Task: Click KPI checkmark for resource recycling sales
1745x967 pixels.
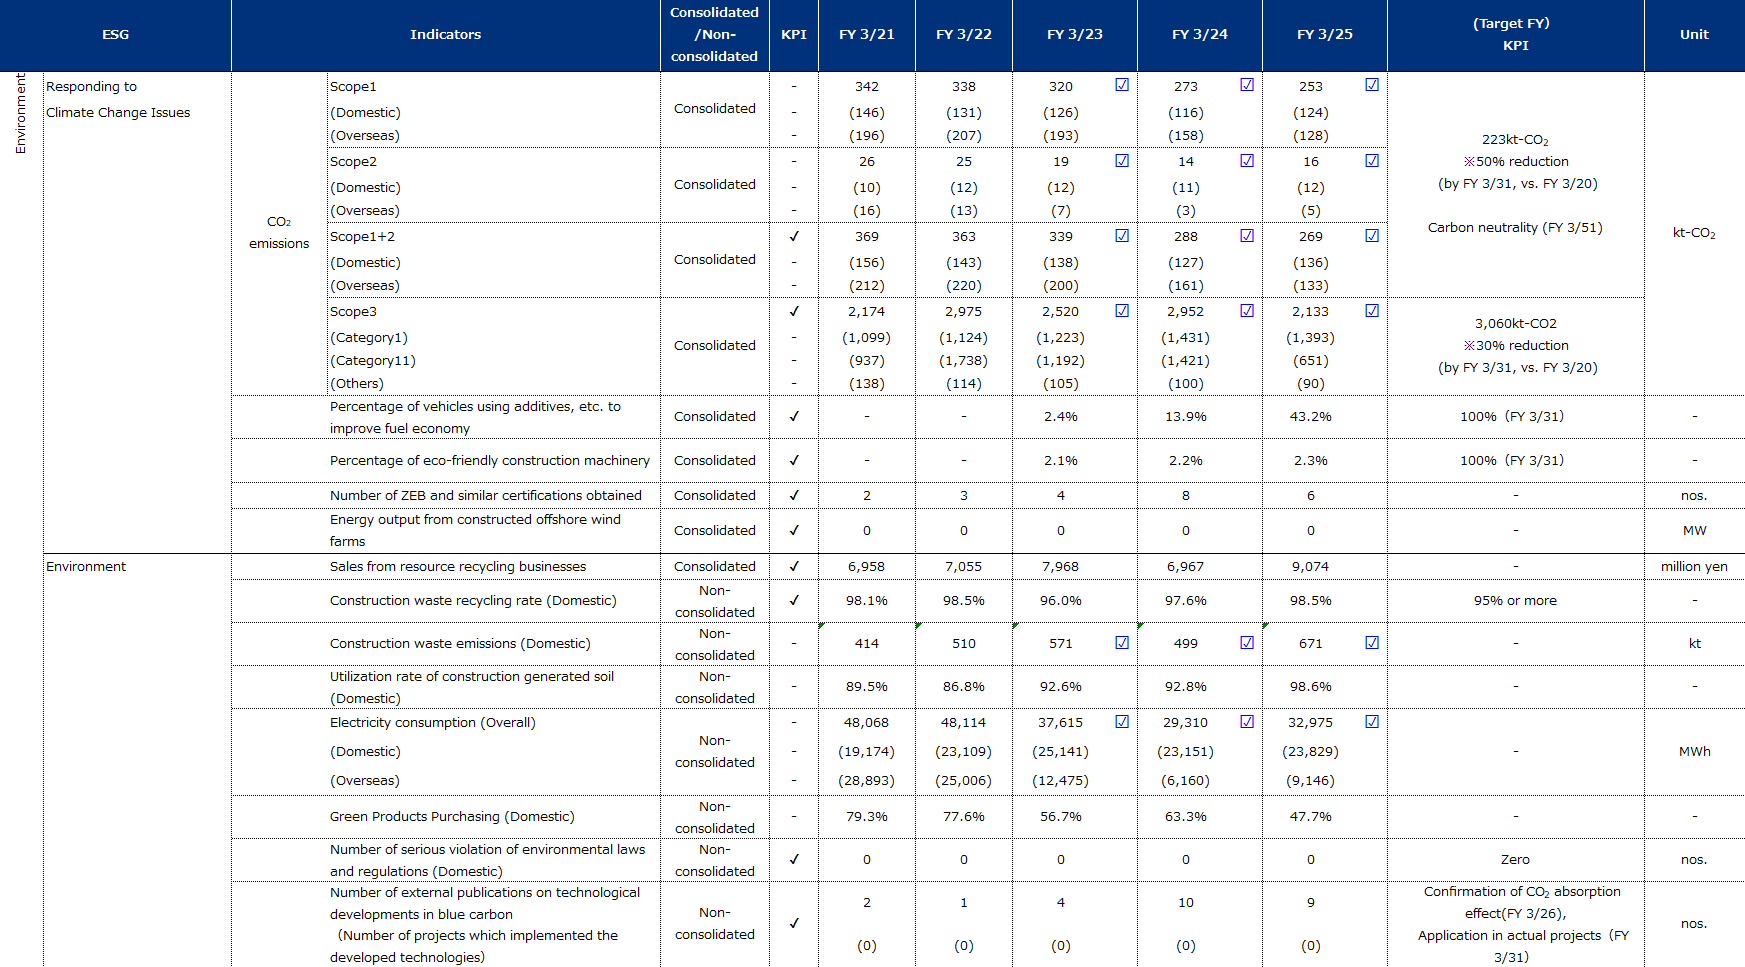Action: (794, 566)
